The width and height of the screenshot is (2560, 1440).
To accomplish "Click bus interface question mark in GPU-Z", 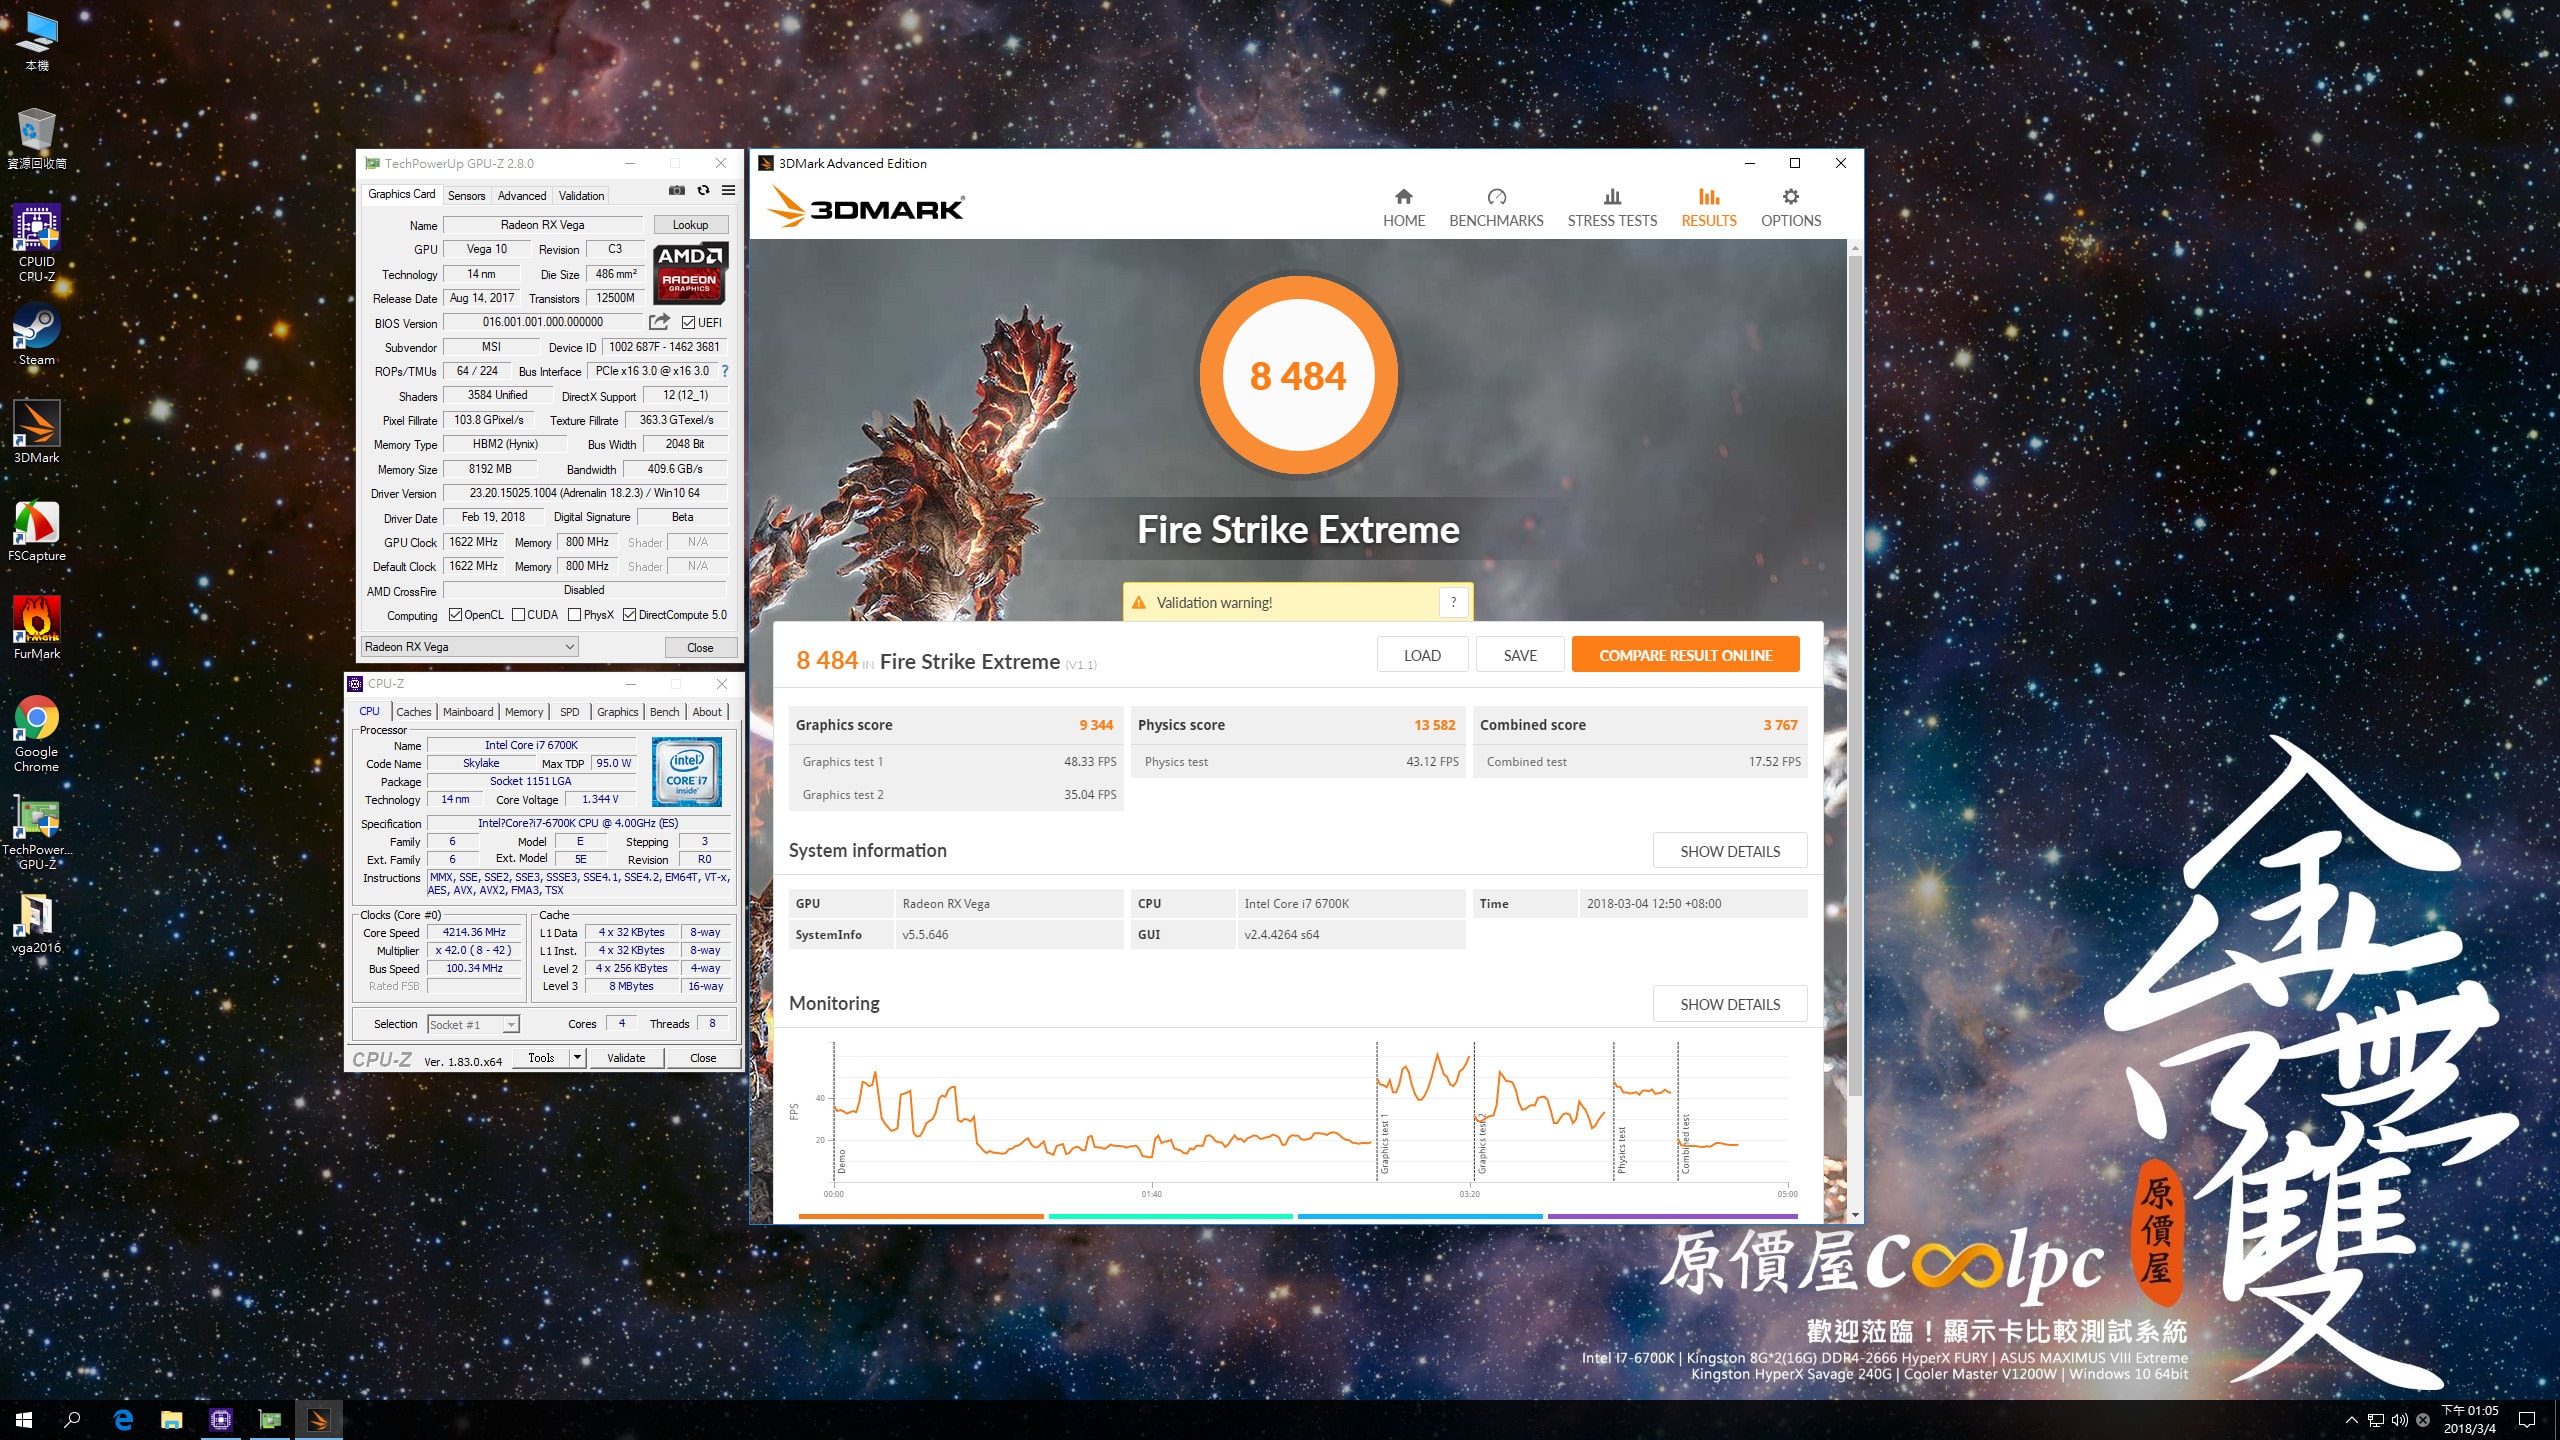I will tap(725, 371).
